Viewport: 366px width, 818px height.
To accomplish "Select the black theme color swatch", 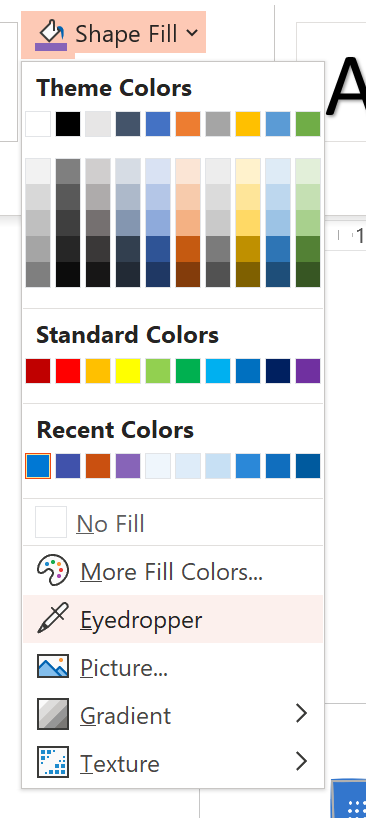I will point(68,124).
